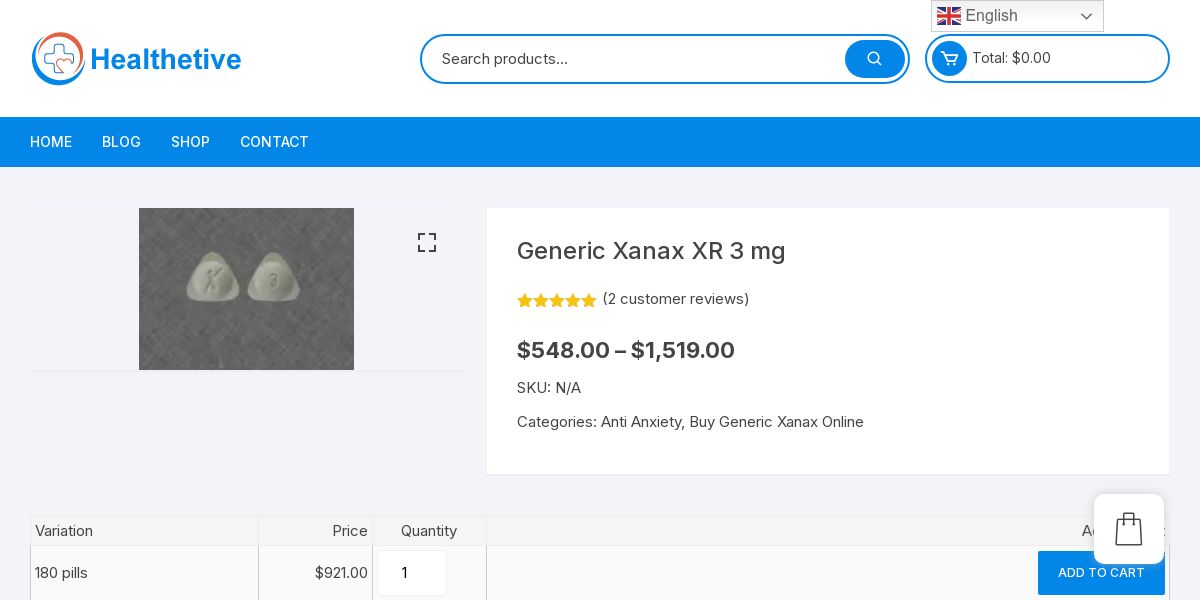
Task: Open the 2 customer reviews link
Action: [x=676, y=299]
